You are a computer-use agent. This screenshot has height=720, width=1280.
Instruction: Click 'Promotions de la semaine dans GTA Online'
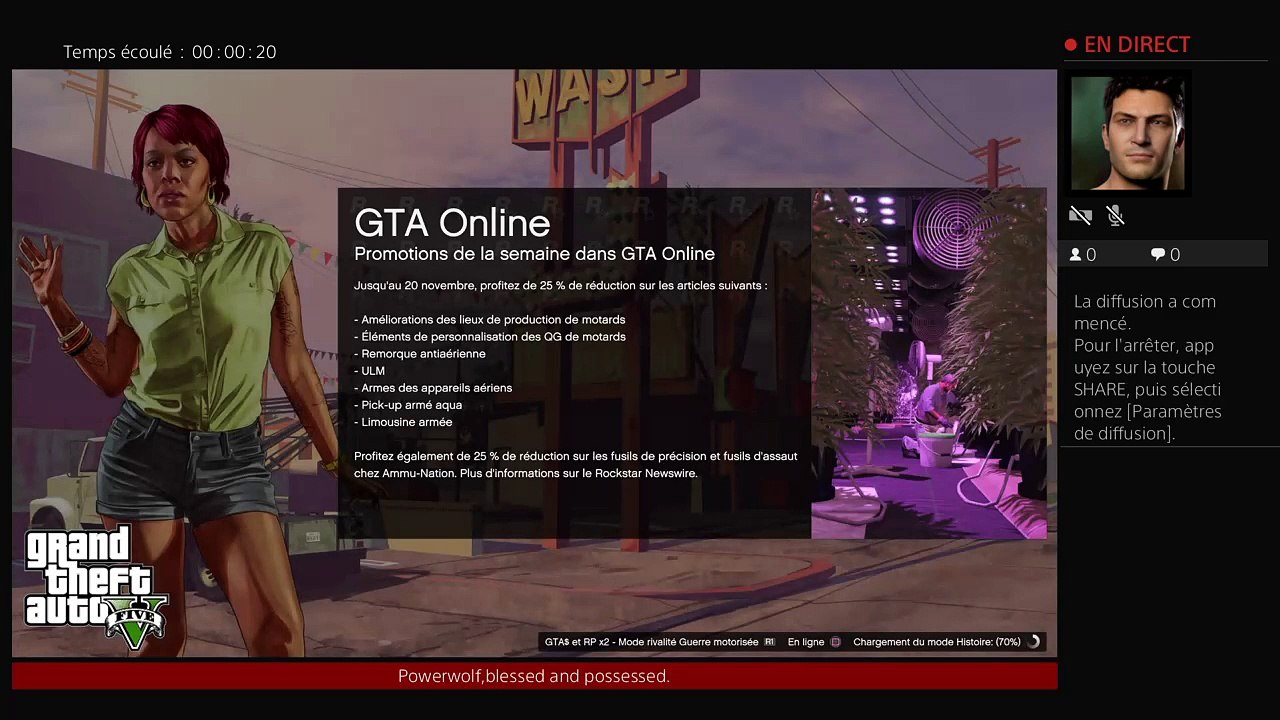point(534,254)
